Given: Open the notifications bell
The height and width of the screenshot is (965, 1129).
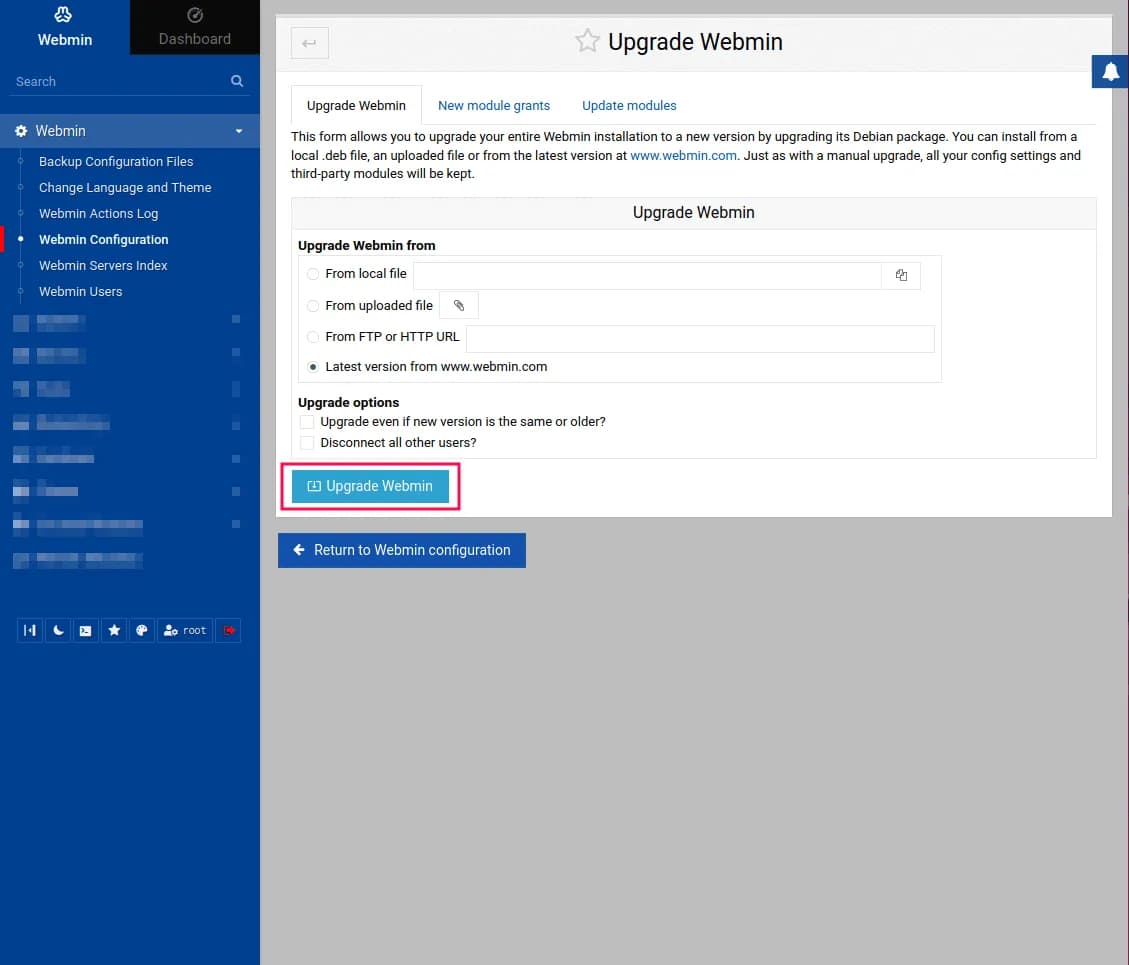Looking at the screenshot, I should (x=1110, y=71).
